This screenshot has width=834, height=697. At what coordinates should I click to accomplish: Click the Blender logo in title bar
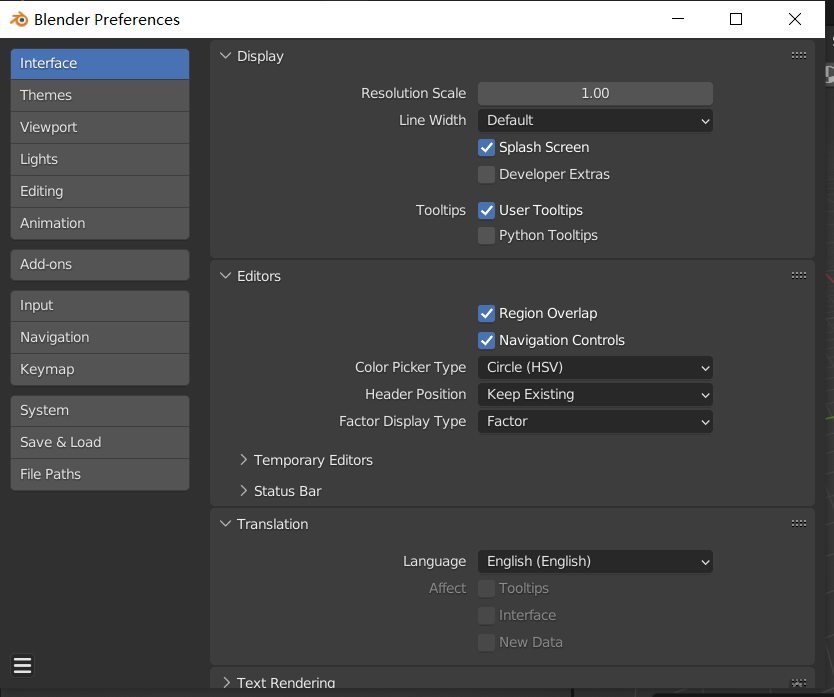point(17,20)
